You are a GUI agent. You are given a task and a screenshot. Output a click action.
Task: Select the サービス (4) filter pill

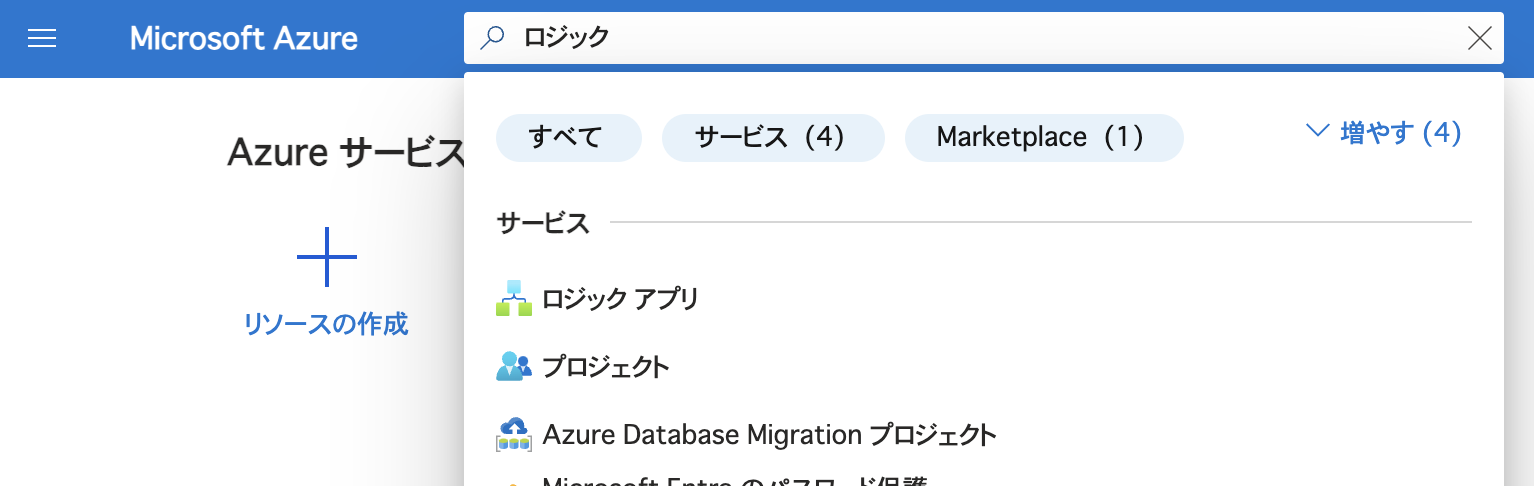pos(773,137)
